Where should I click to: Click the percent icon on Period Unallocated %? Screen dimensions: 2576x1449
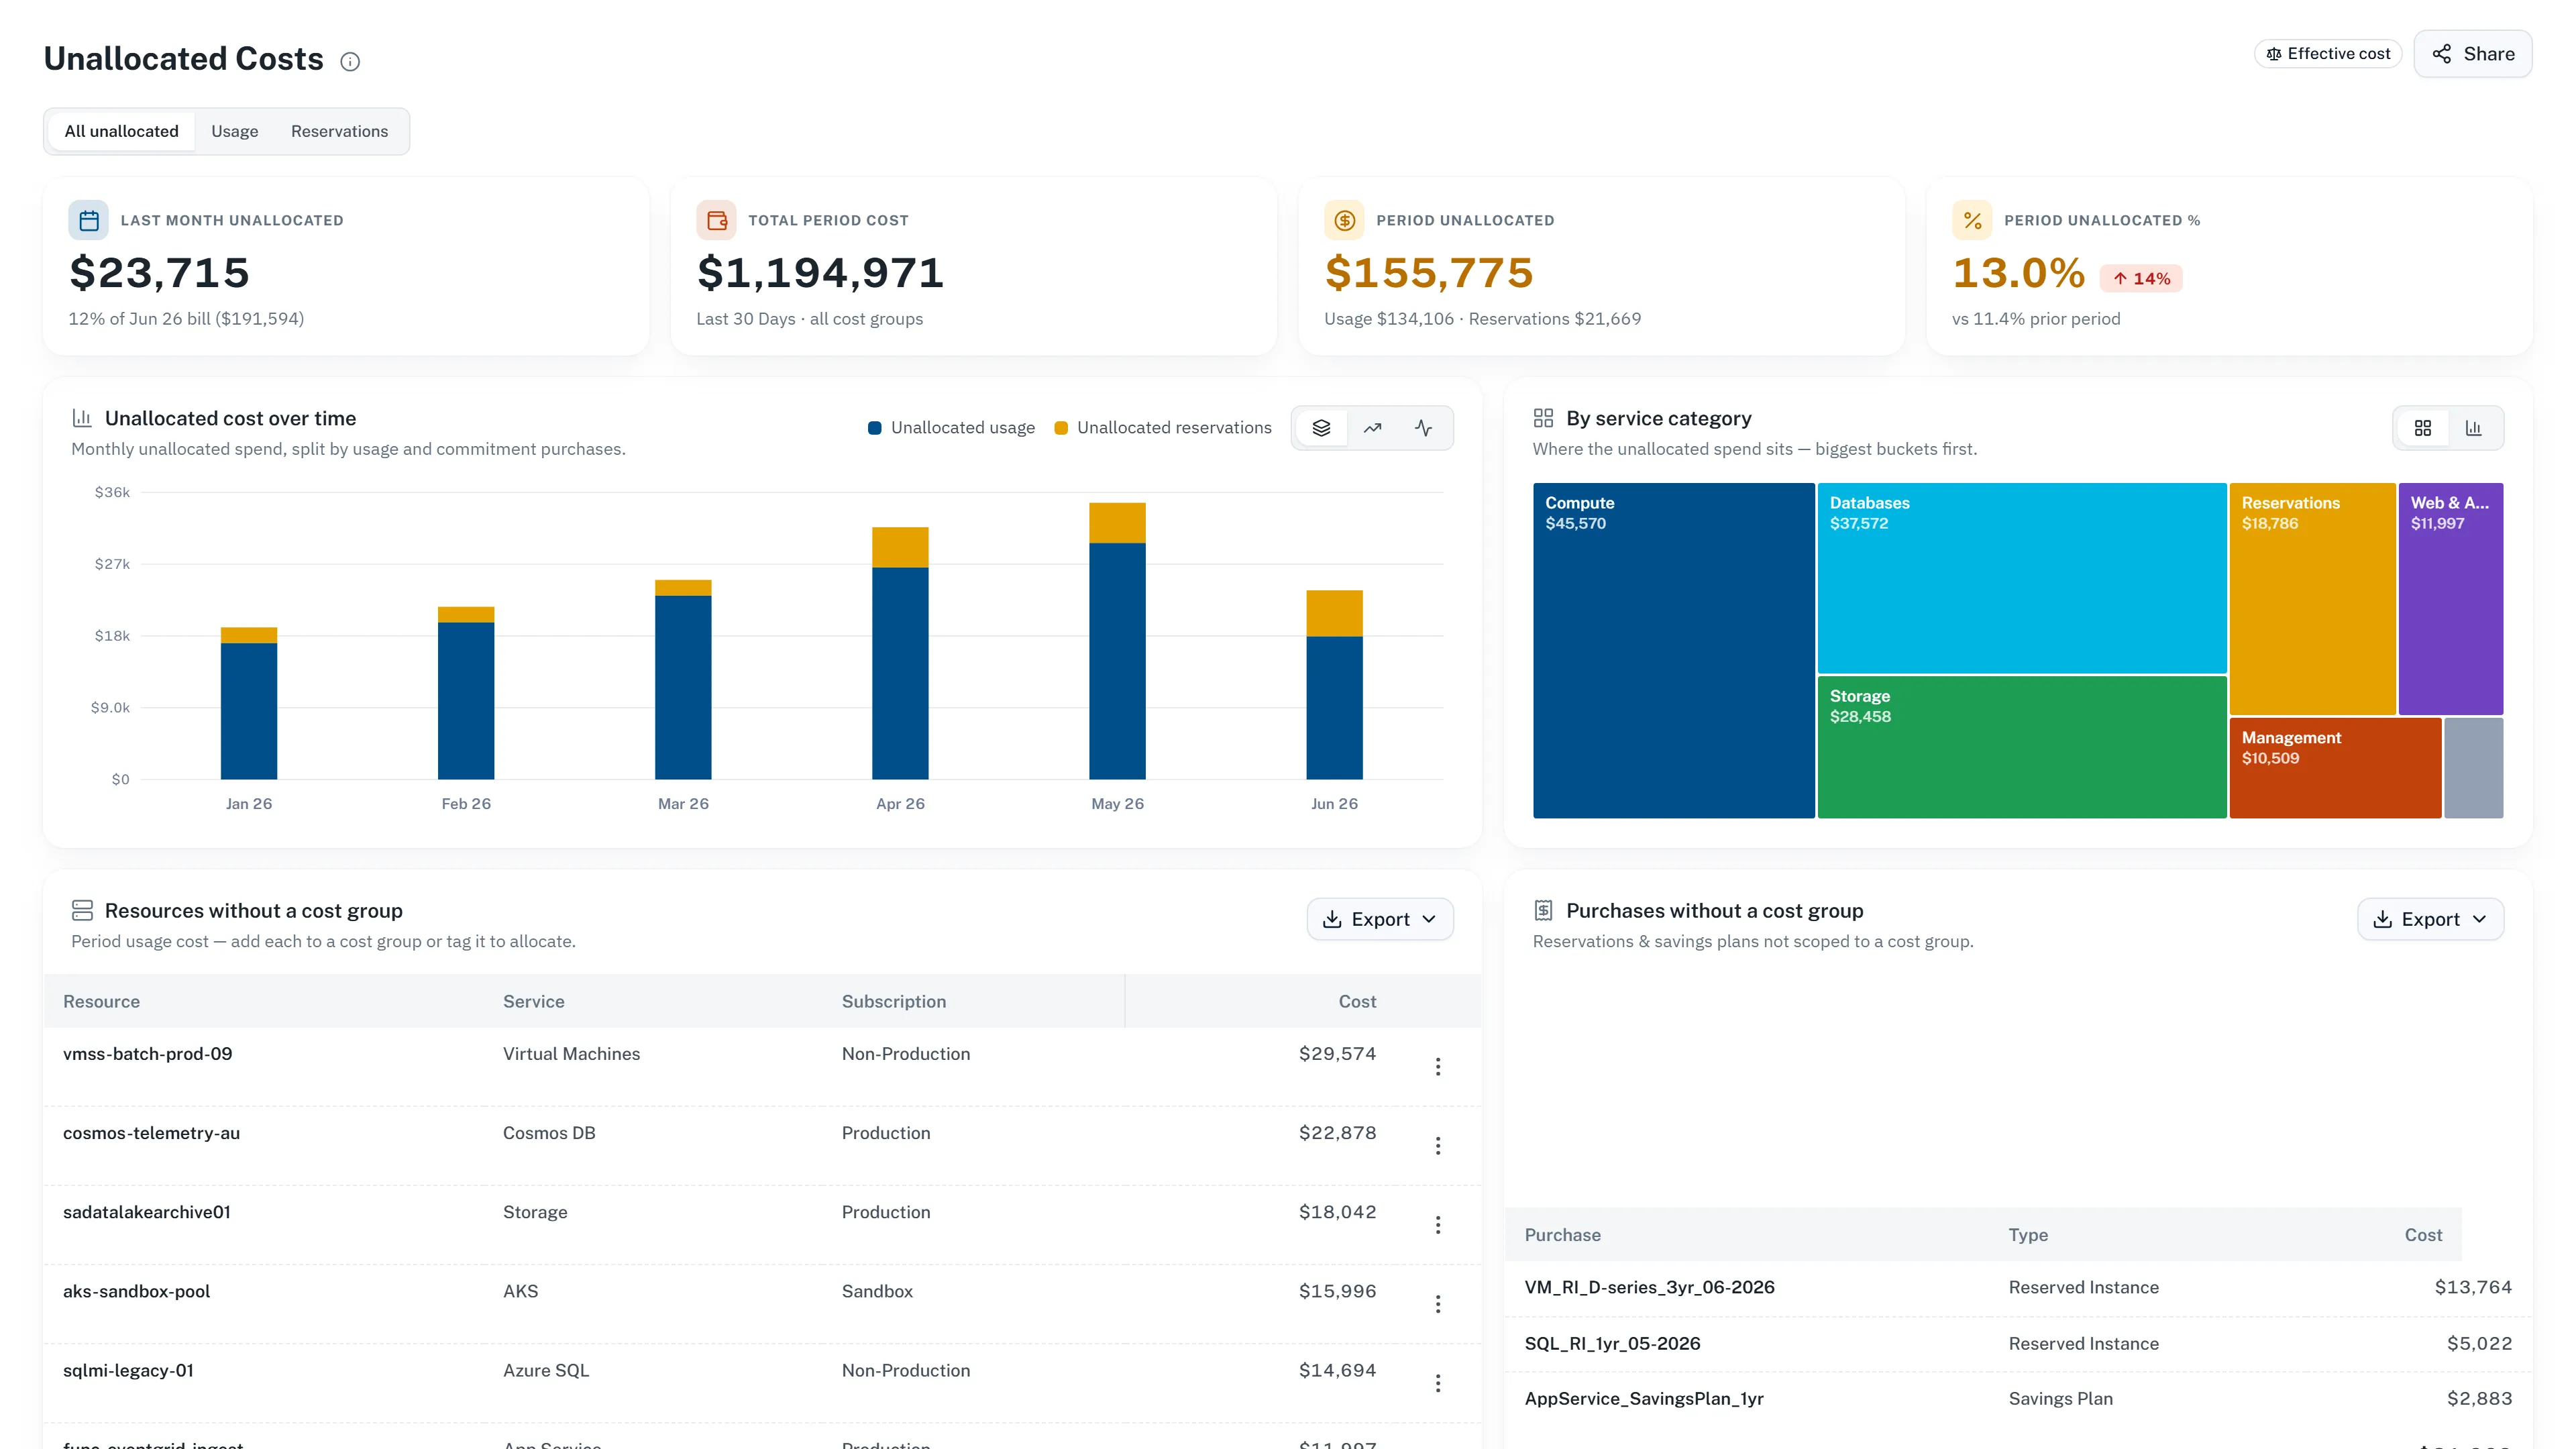(1972, 220)
